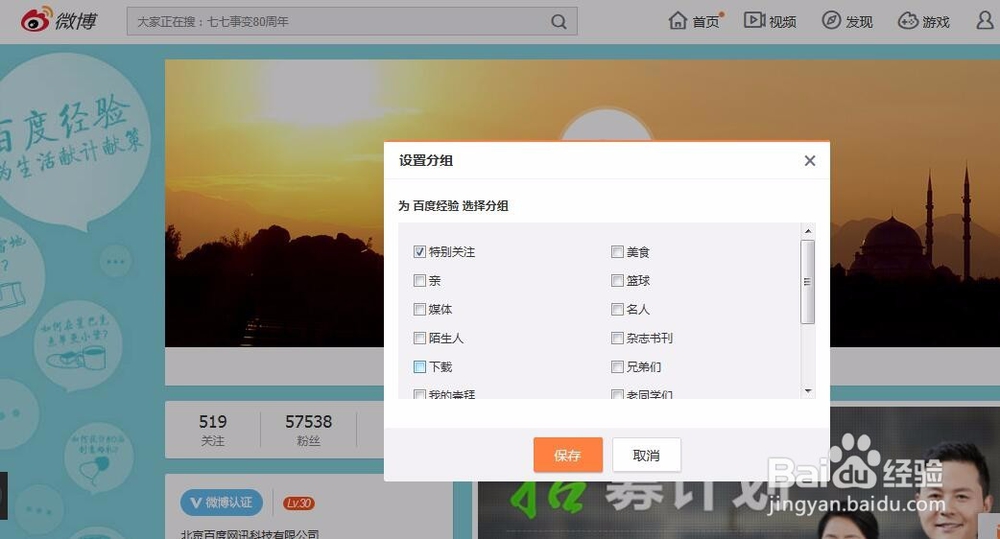
Task: Check the 亲 group checkbox
Action: 419,281
